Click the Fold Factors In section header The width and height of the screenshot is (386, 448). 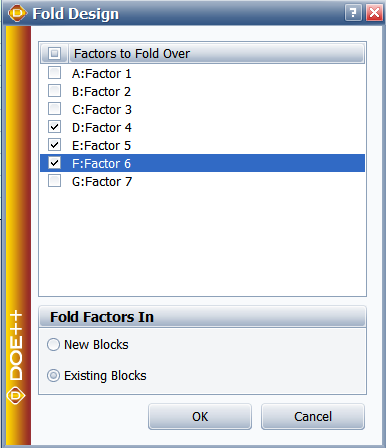point(202,317)
